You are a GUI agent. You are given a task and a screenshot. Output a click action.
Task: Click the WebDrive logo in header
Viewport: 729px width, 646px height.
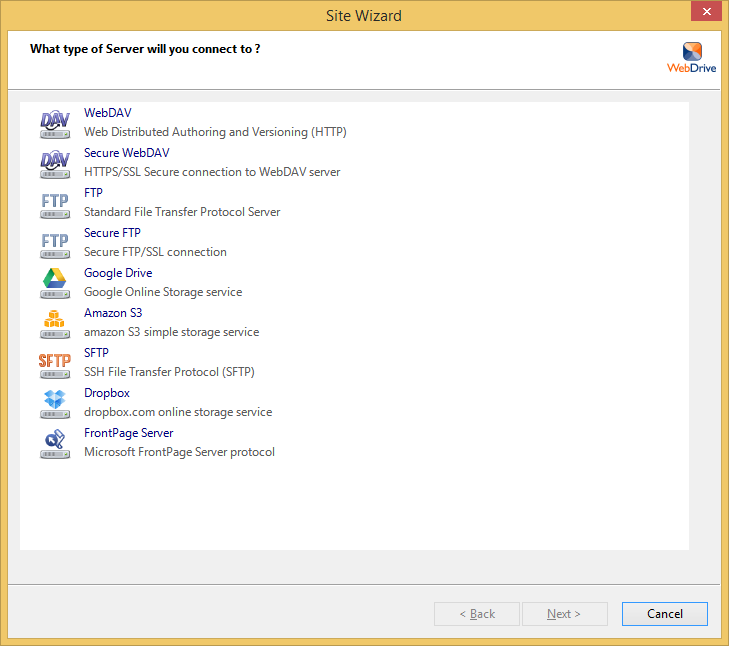(691, 58)
